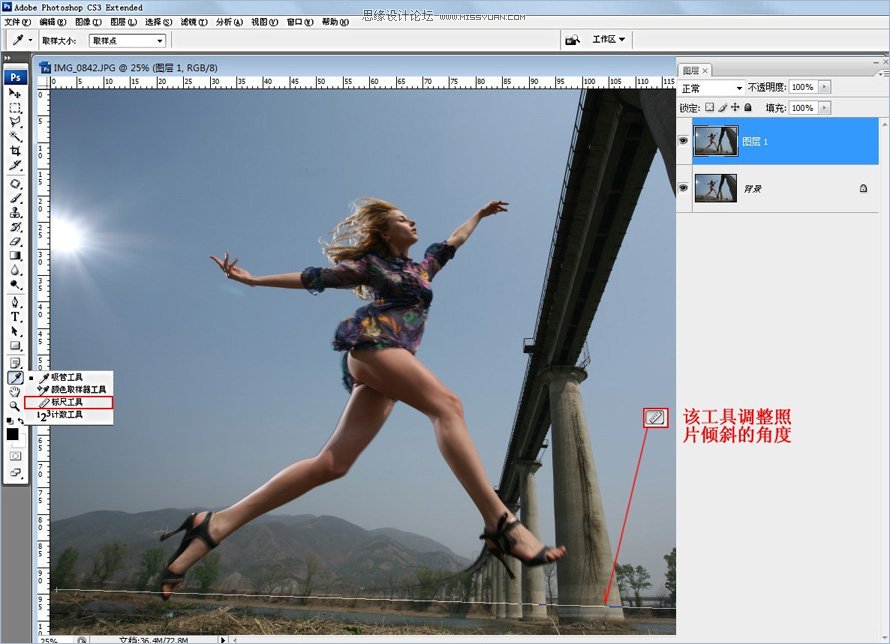The height and width of the screenshot is (644, 890).
Task: Select the Slice tool
Action: coord(15,165)
